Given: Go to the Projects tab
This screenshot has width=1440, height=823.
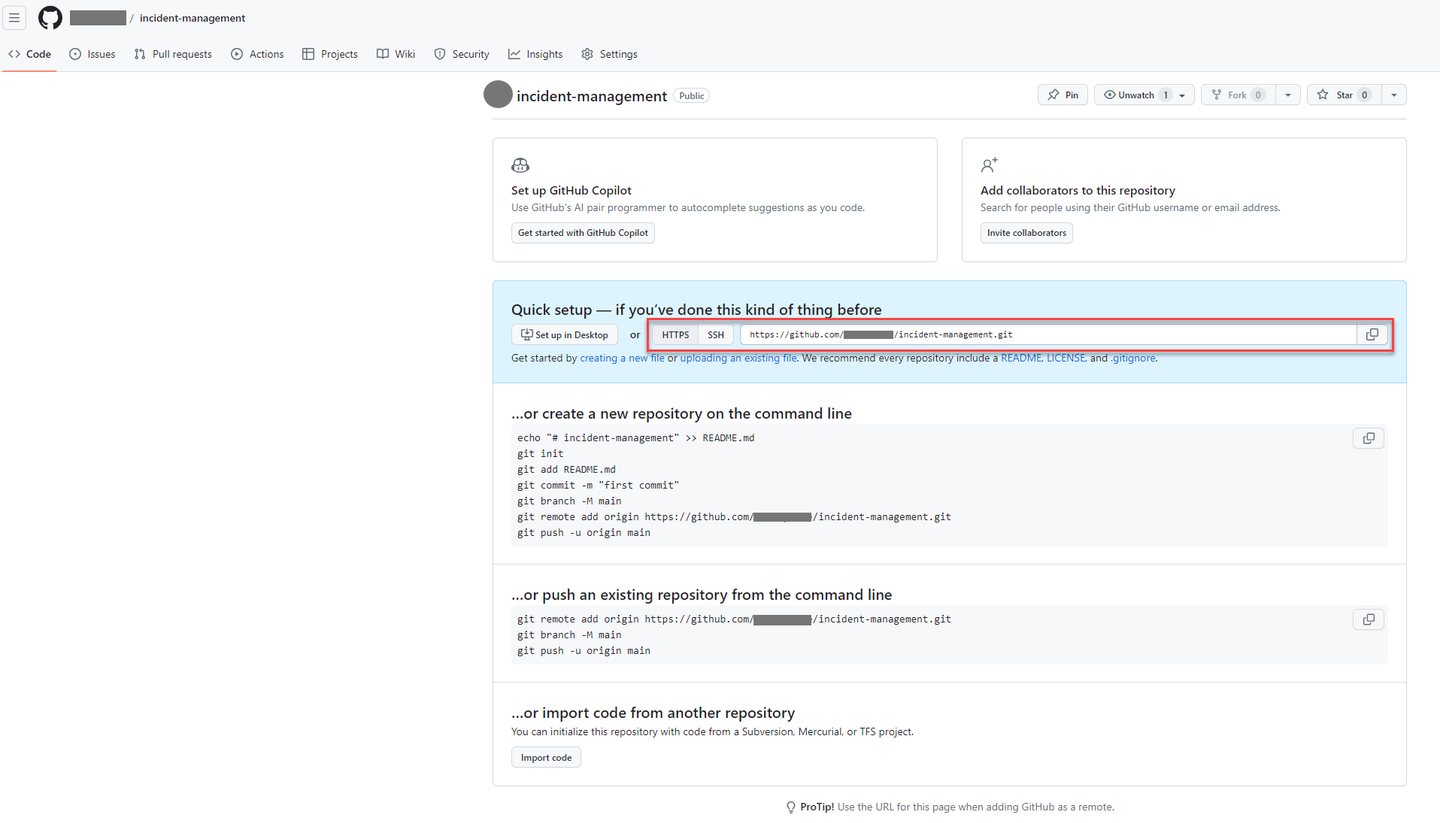Looking at the screenshot, I should tap(330, 54).
